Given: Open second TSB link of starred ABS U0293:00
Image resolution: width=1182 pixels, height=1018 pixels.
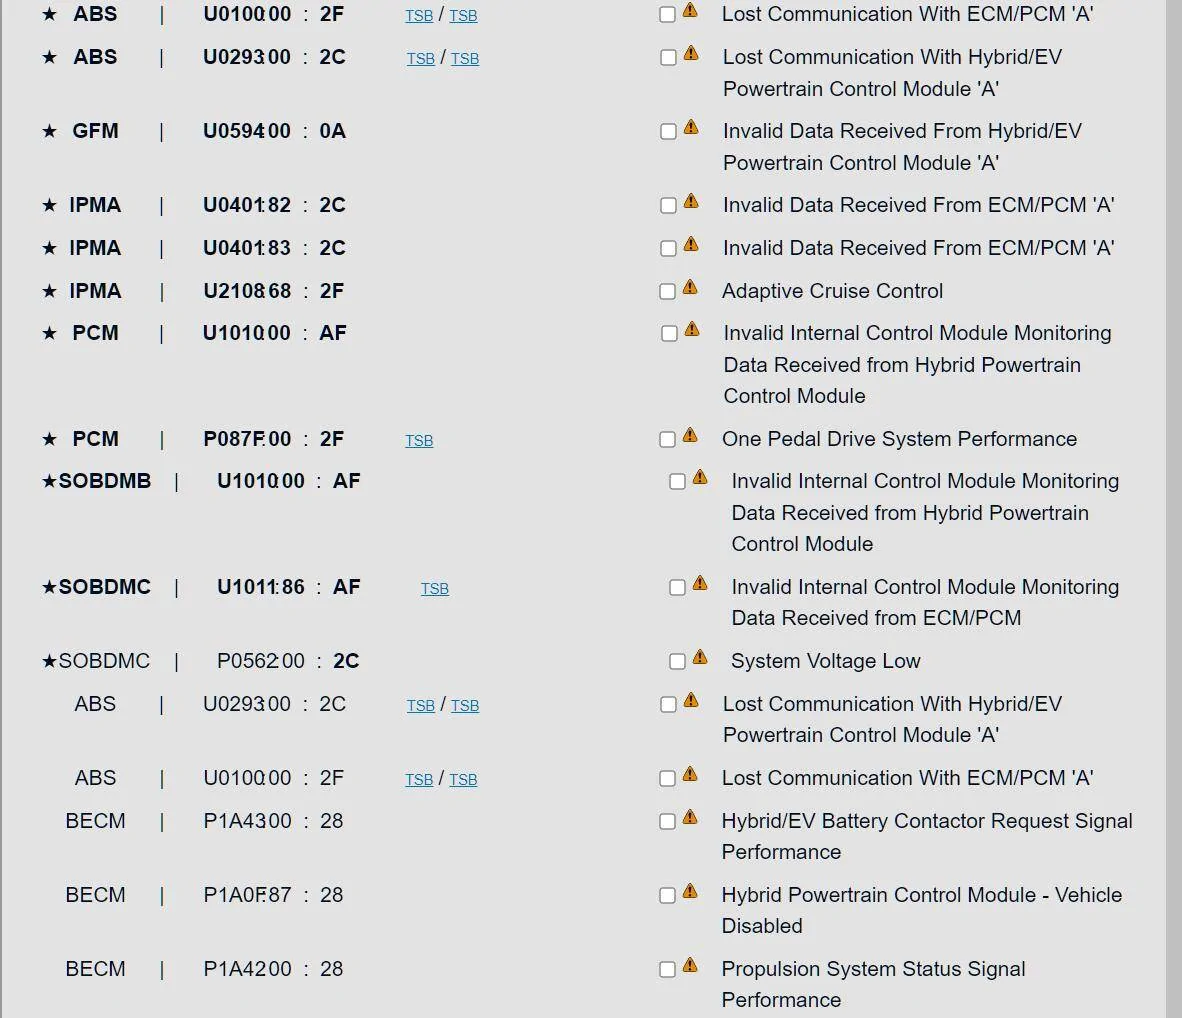Looking at the screenshot, I should (465, 59).
